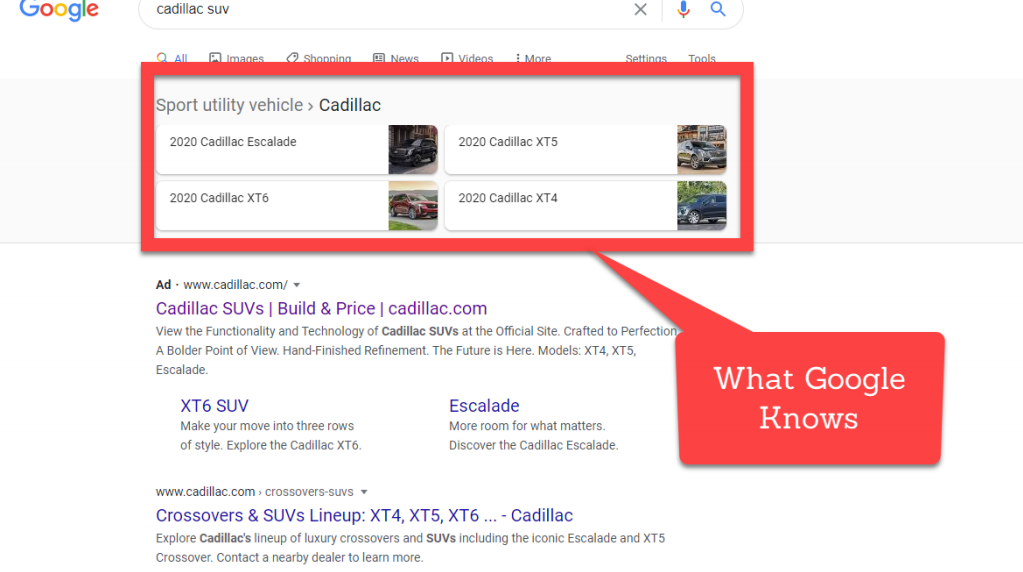
Task: Open search Tools
Action: click(702, 59)
